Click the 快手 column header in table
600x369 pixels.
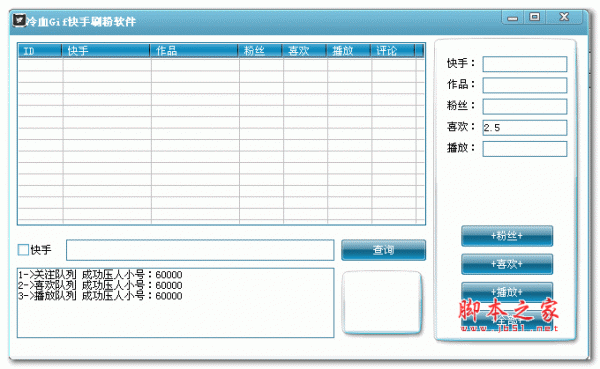pos(106,51)
